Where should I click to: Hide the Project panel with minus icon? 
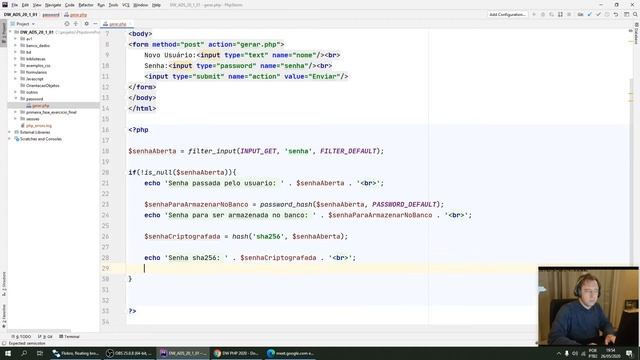coord(95,24)
